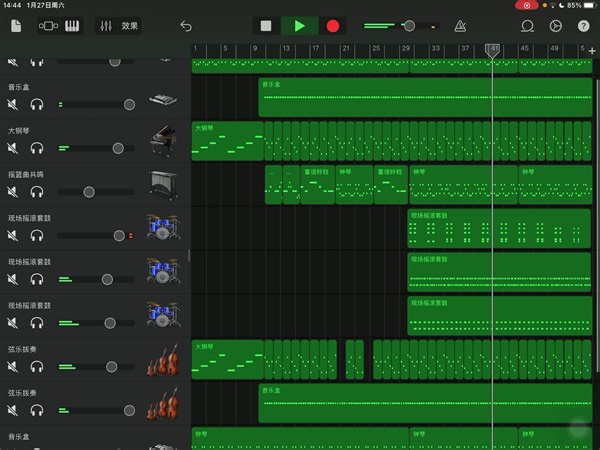Select the 摇篮曲共鸣 vibraphone instrument icon

pos(163,185)
